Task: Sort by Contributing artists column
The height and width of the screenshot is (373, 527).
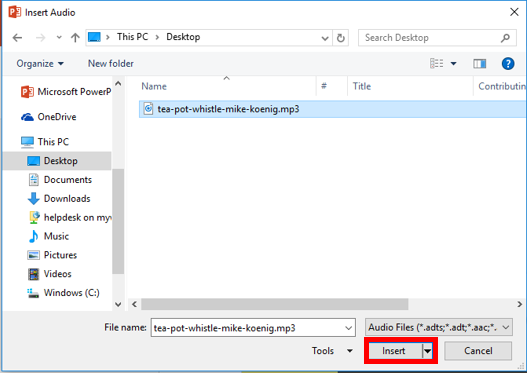Action: coord(501,86)
